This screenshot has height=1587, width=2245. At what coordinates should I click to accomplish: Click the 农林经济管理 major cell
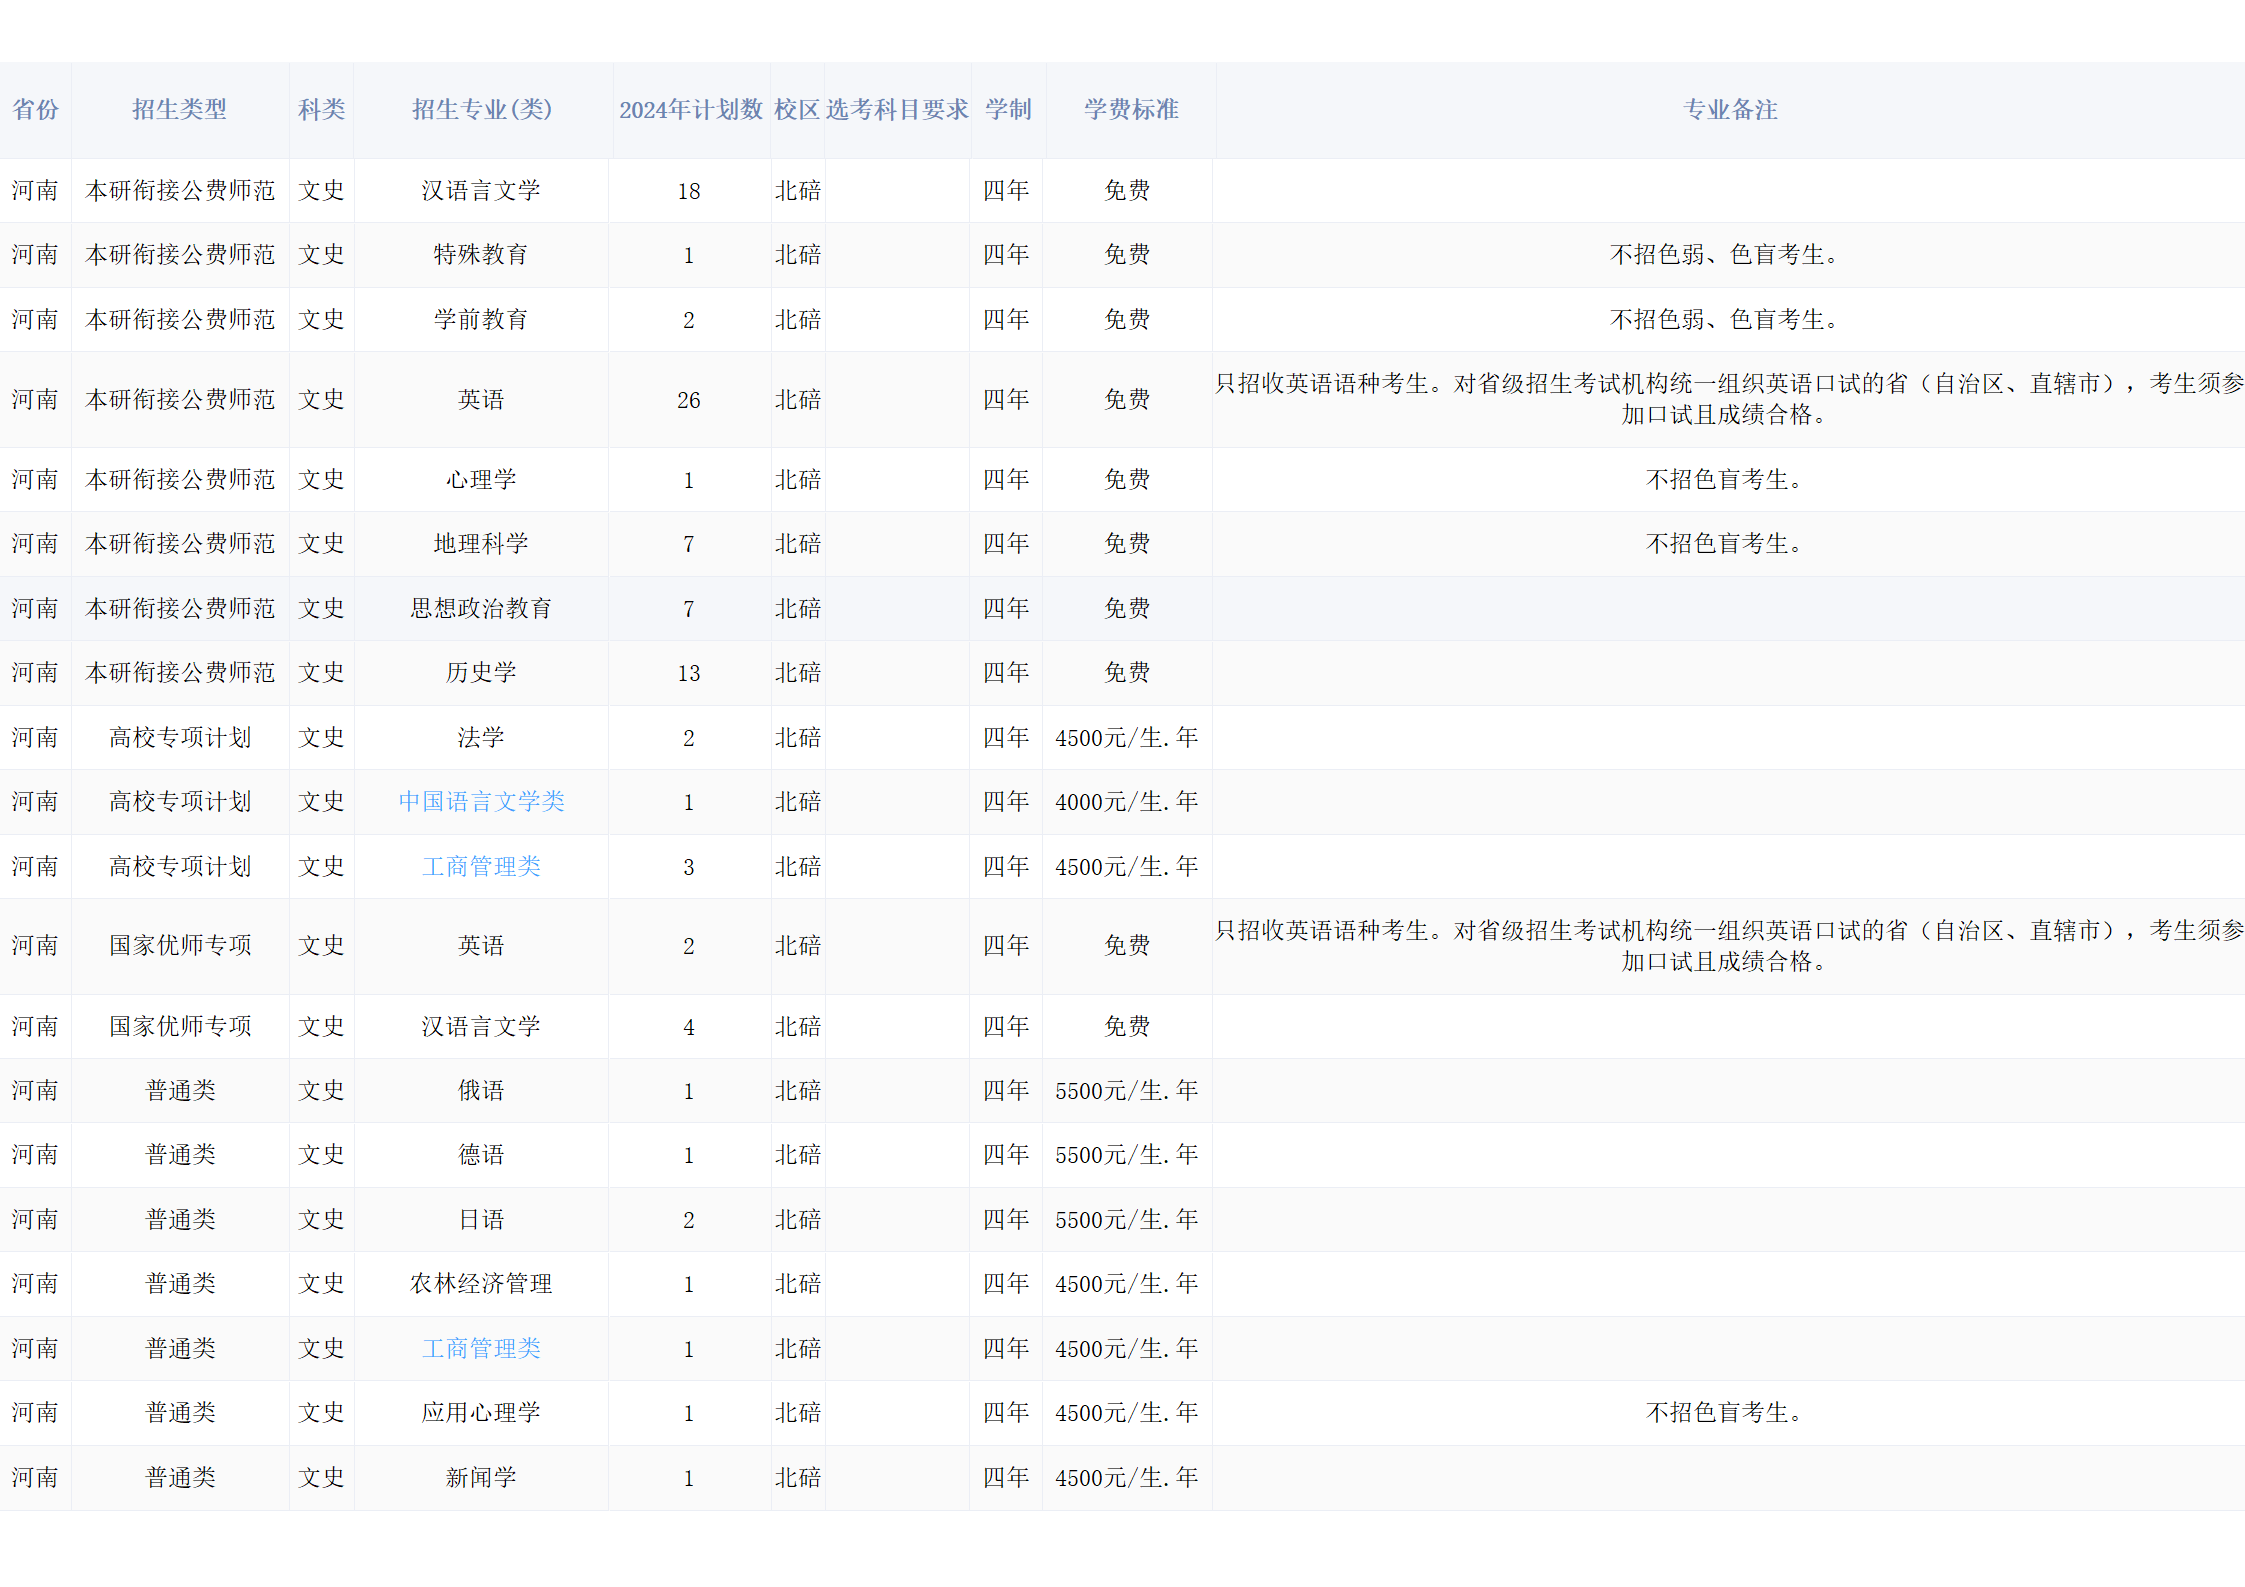tap(481, 1283)
